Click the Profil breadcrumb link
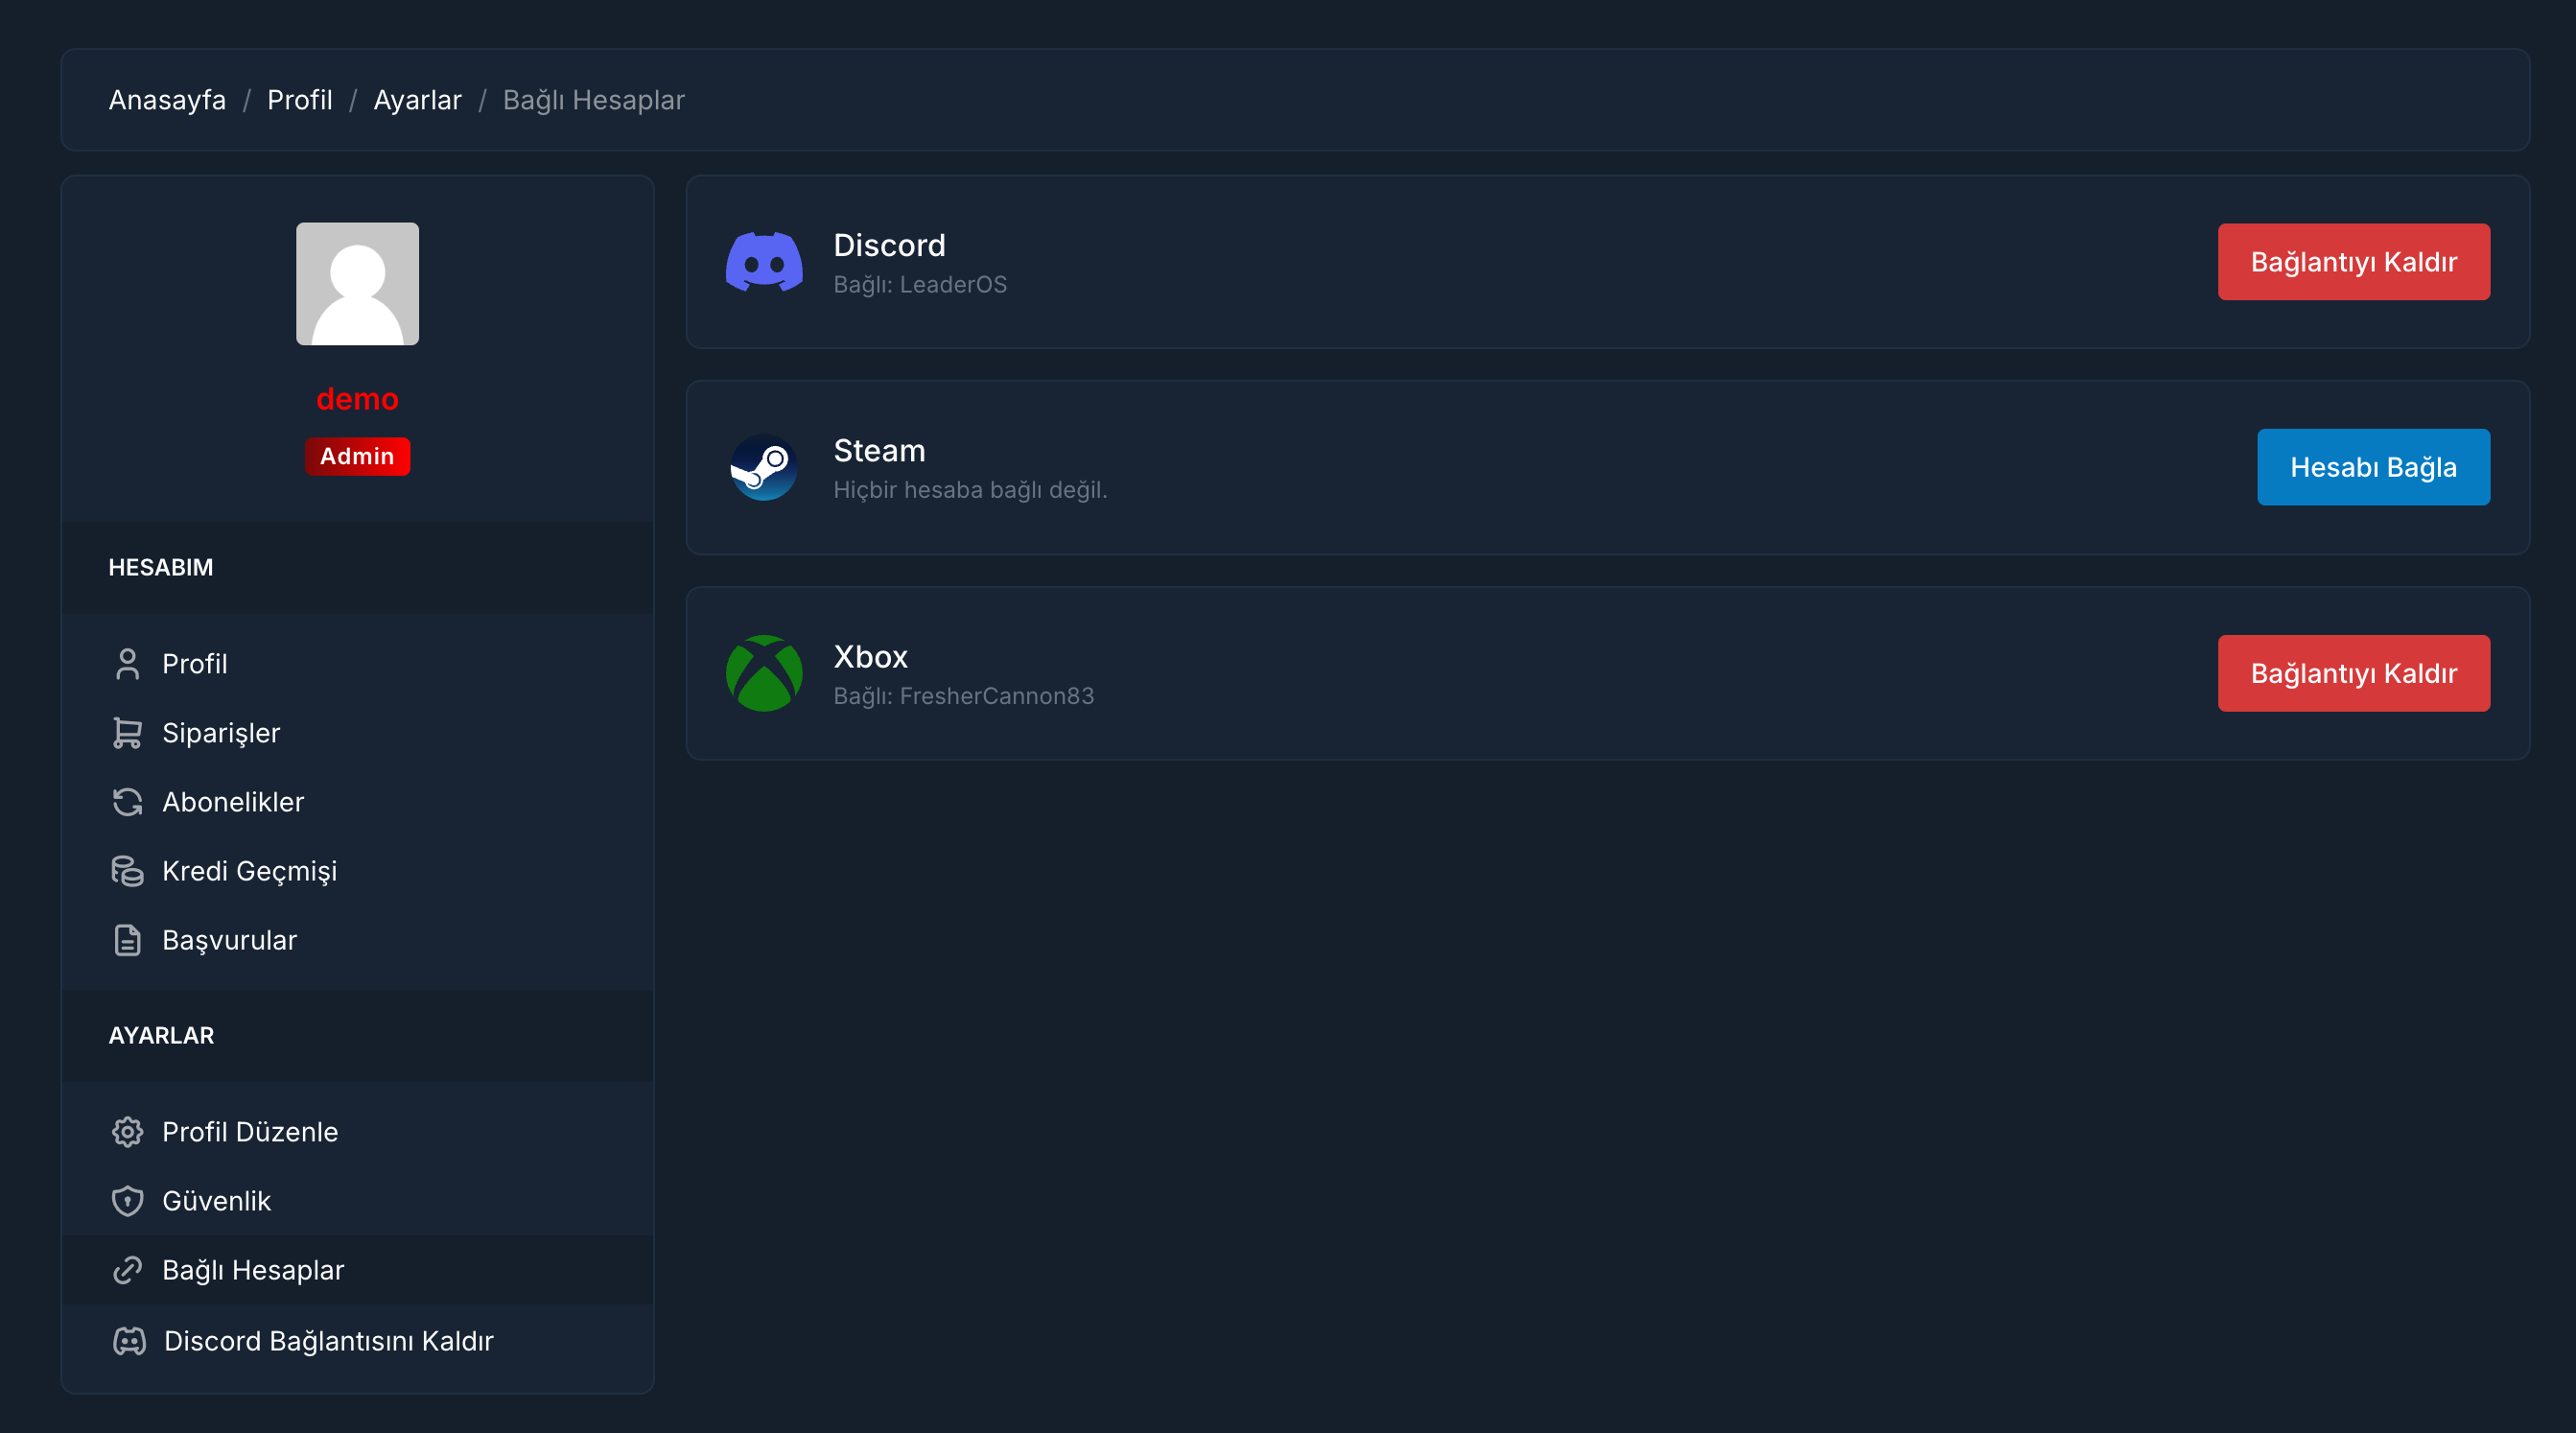The width and height of the screenshot is (2576, 1433). coord(299,100)
